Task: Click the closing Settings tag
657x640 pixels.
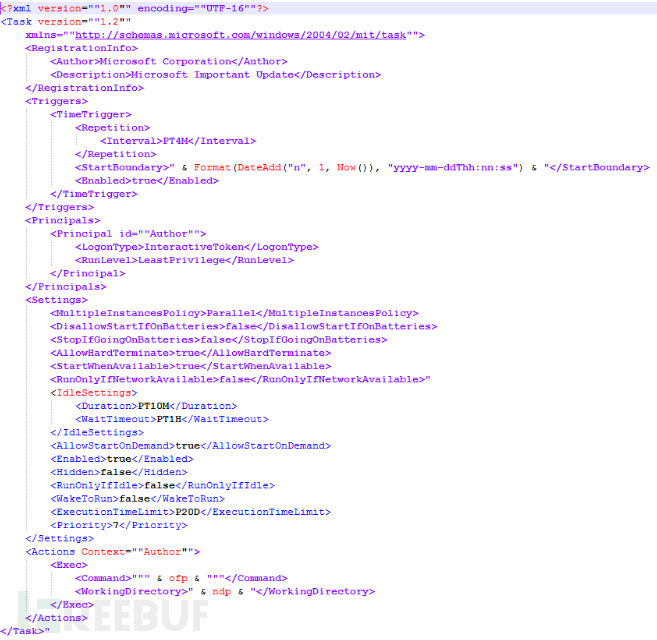Action: [x=59, y=539]
